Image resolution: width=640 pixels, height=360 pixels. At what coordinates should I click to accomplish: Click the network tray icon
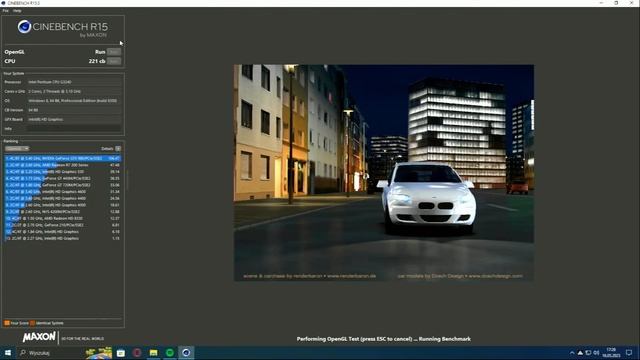pyautogui.click(x=588, y=353)
